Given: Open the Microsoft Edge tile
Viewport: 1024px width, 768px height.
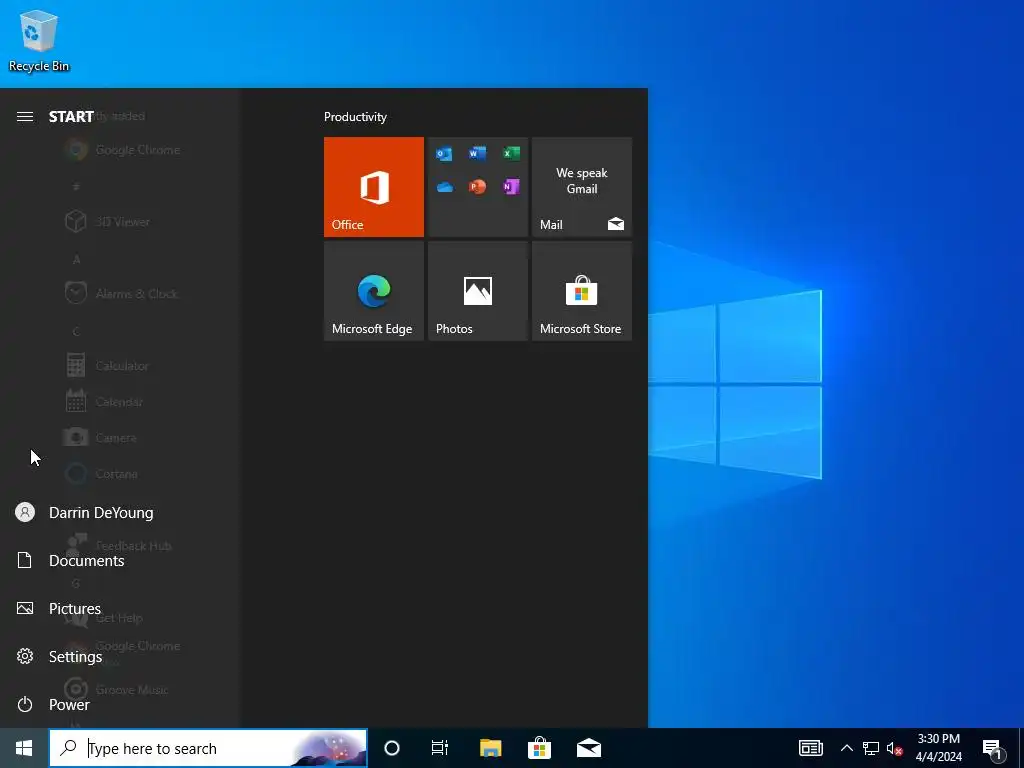Looking at the screenshot, I should [x=374, y=291].
